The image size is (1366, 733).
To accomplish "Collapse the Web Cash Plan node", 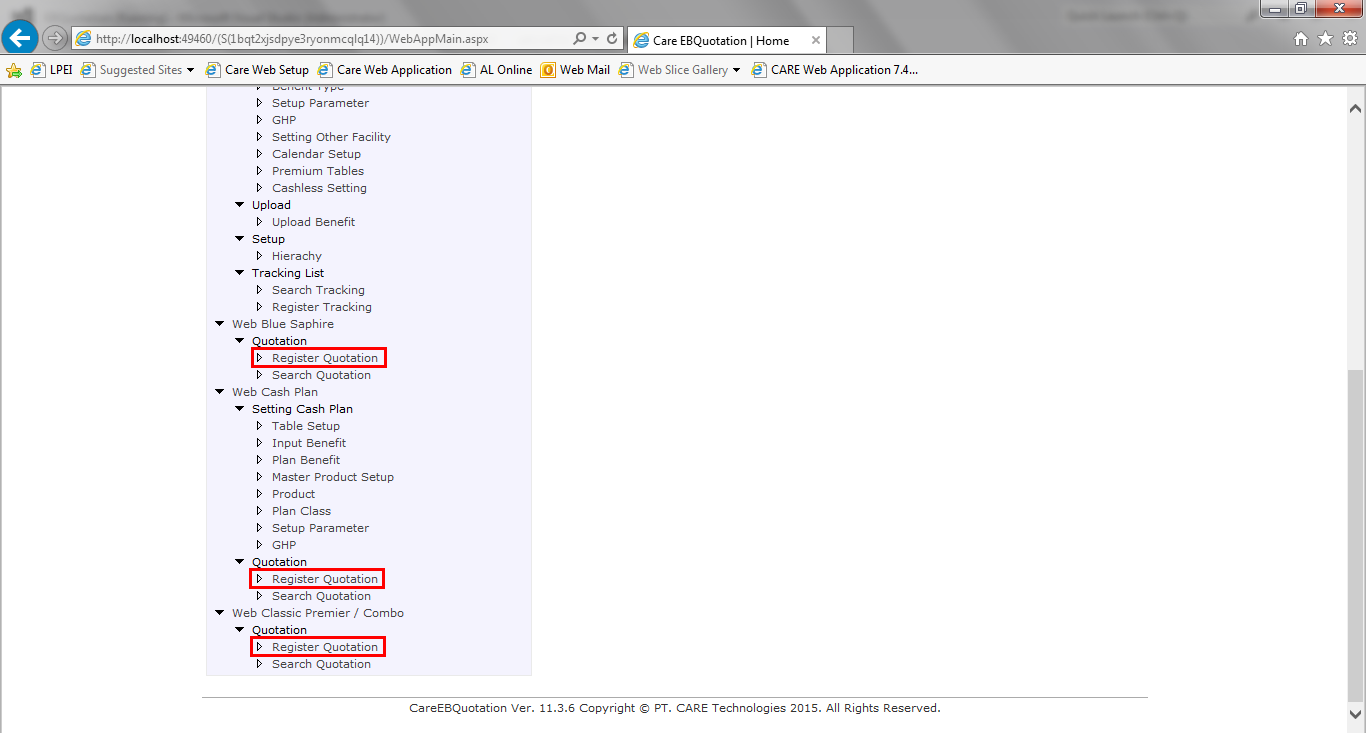I will (220, 392).
